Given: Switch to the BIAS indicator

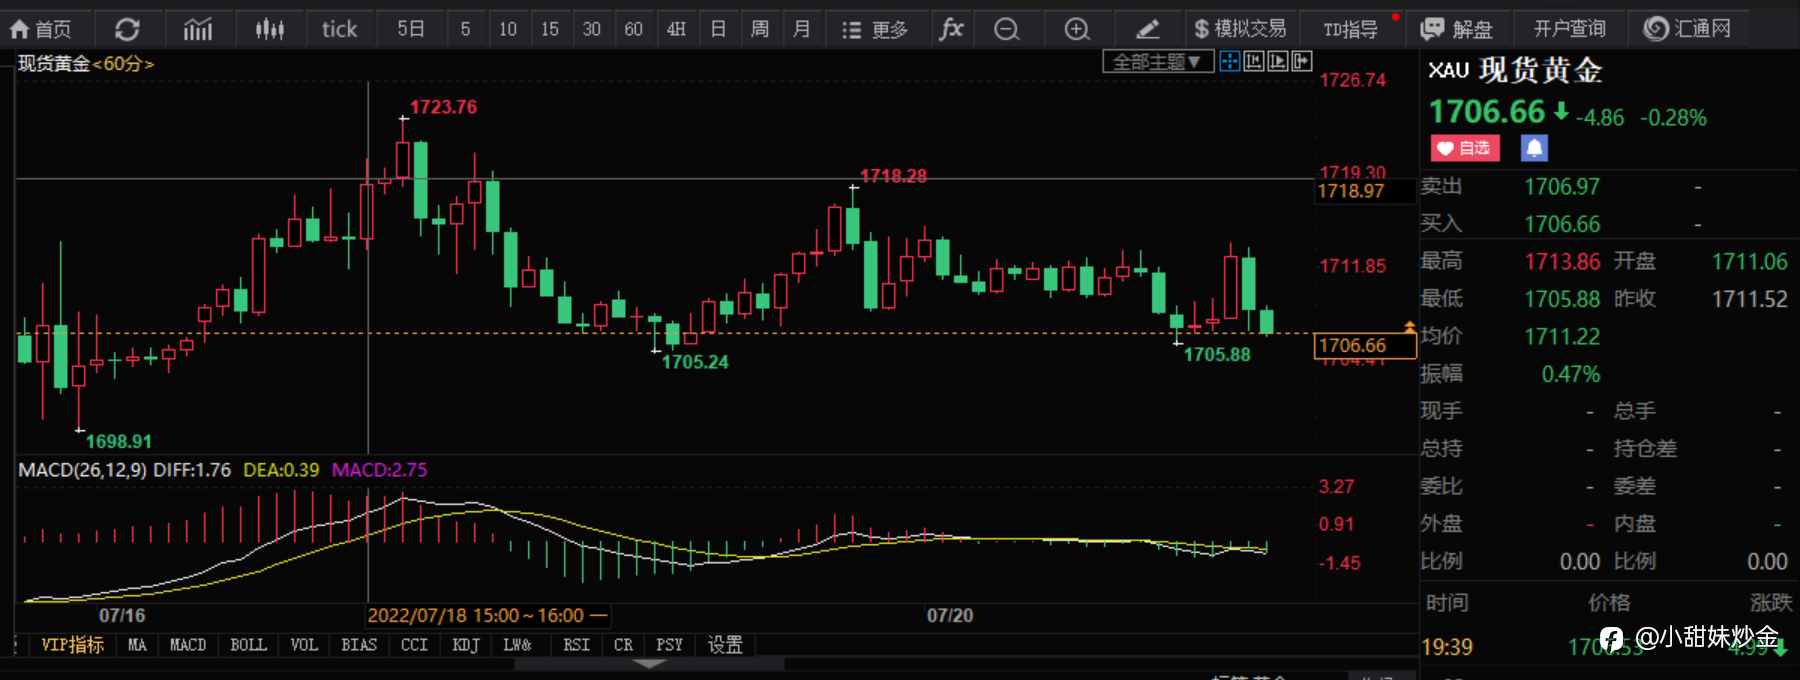Looking at the screenshot, I should point(359,645).
